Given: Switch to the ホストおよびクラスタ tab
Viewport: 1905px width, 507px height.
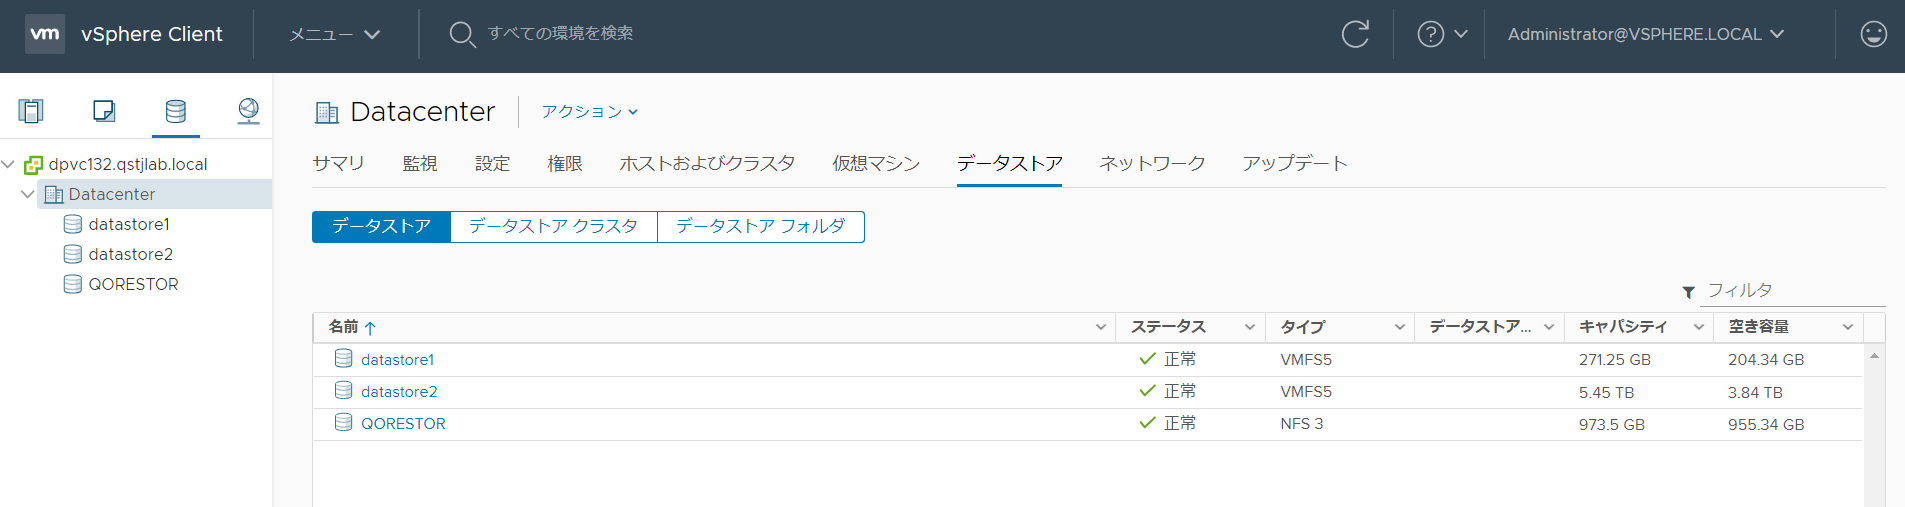Looking at the screenshot, I should point(707,163).
